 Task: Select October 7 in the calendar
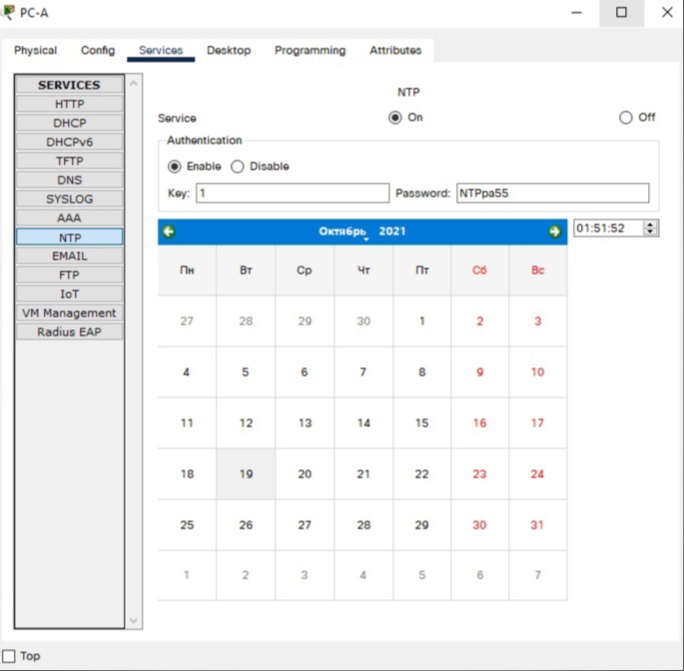[363, 372]
